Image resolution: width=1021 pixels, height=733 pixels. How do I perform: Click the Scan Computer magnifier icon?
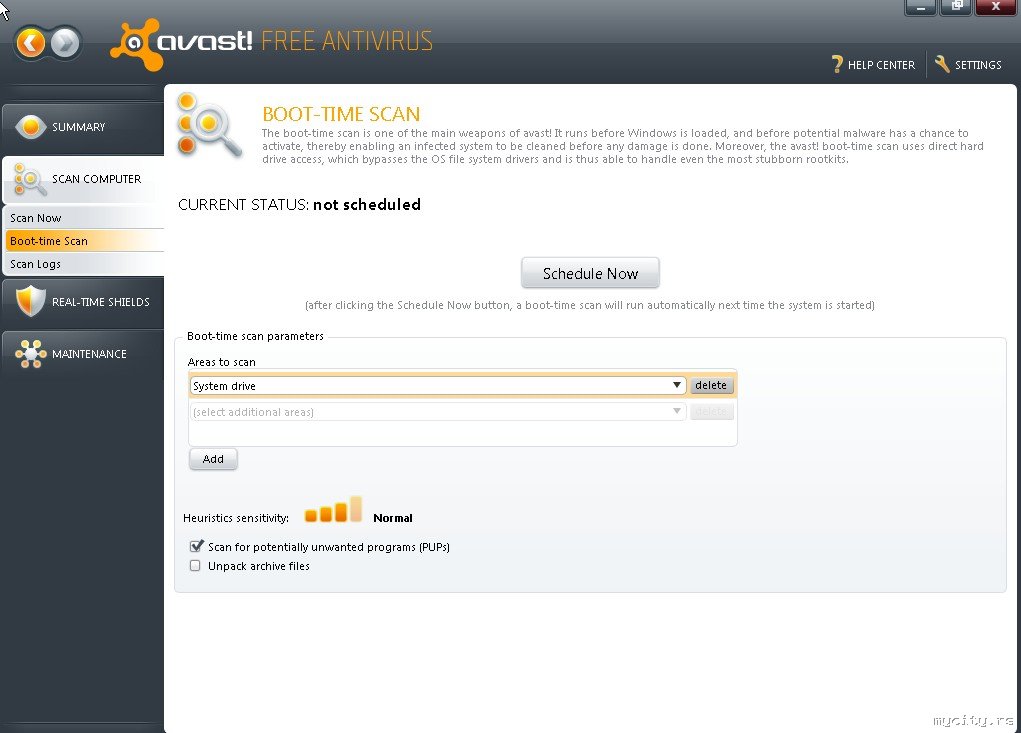click(x=29, y=180)
